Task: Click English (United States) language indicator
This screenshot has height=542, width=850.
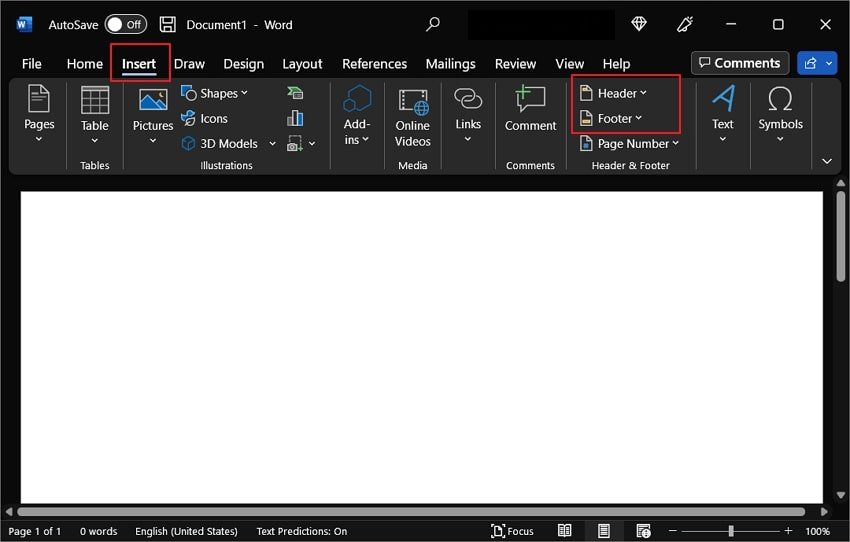Action: click(x=186, y=531)
